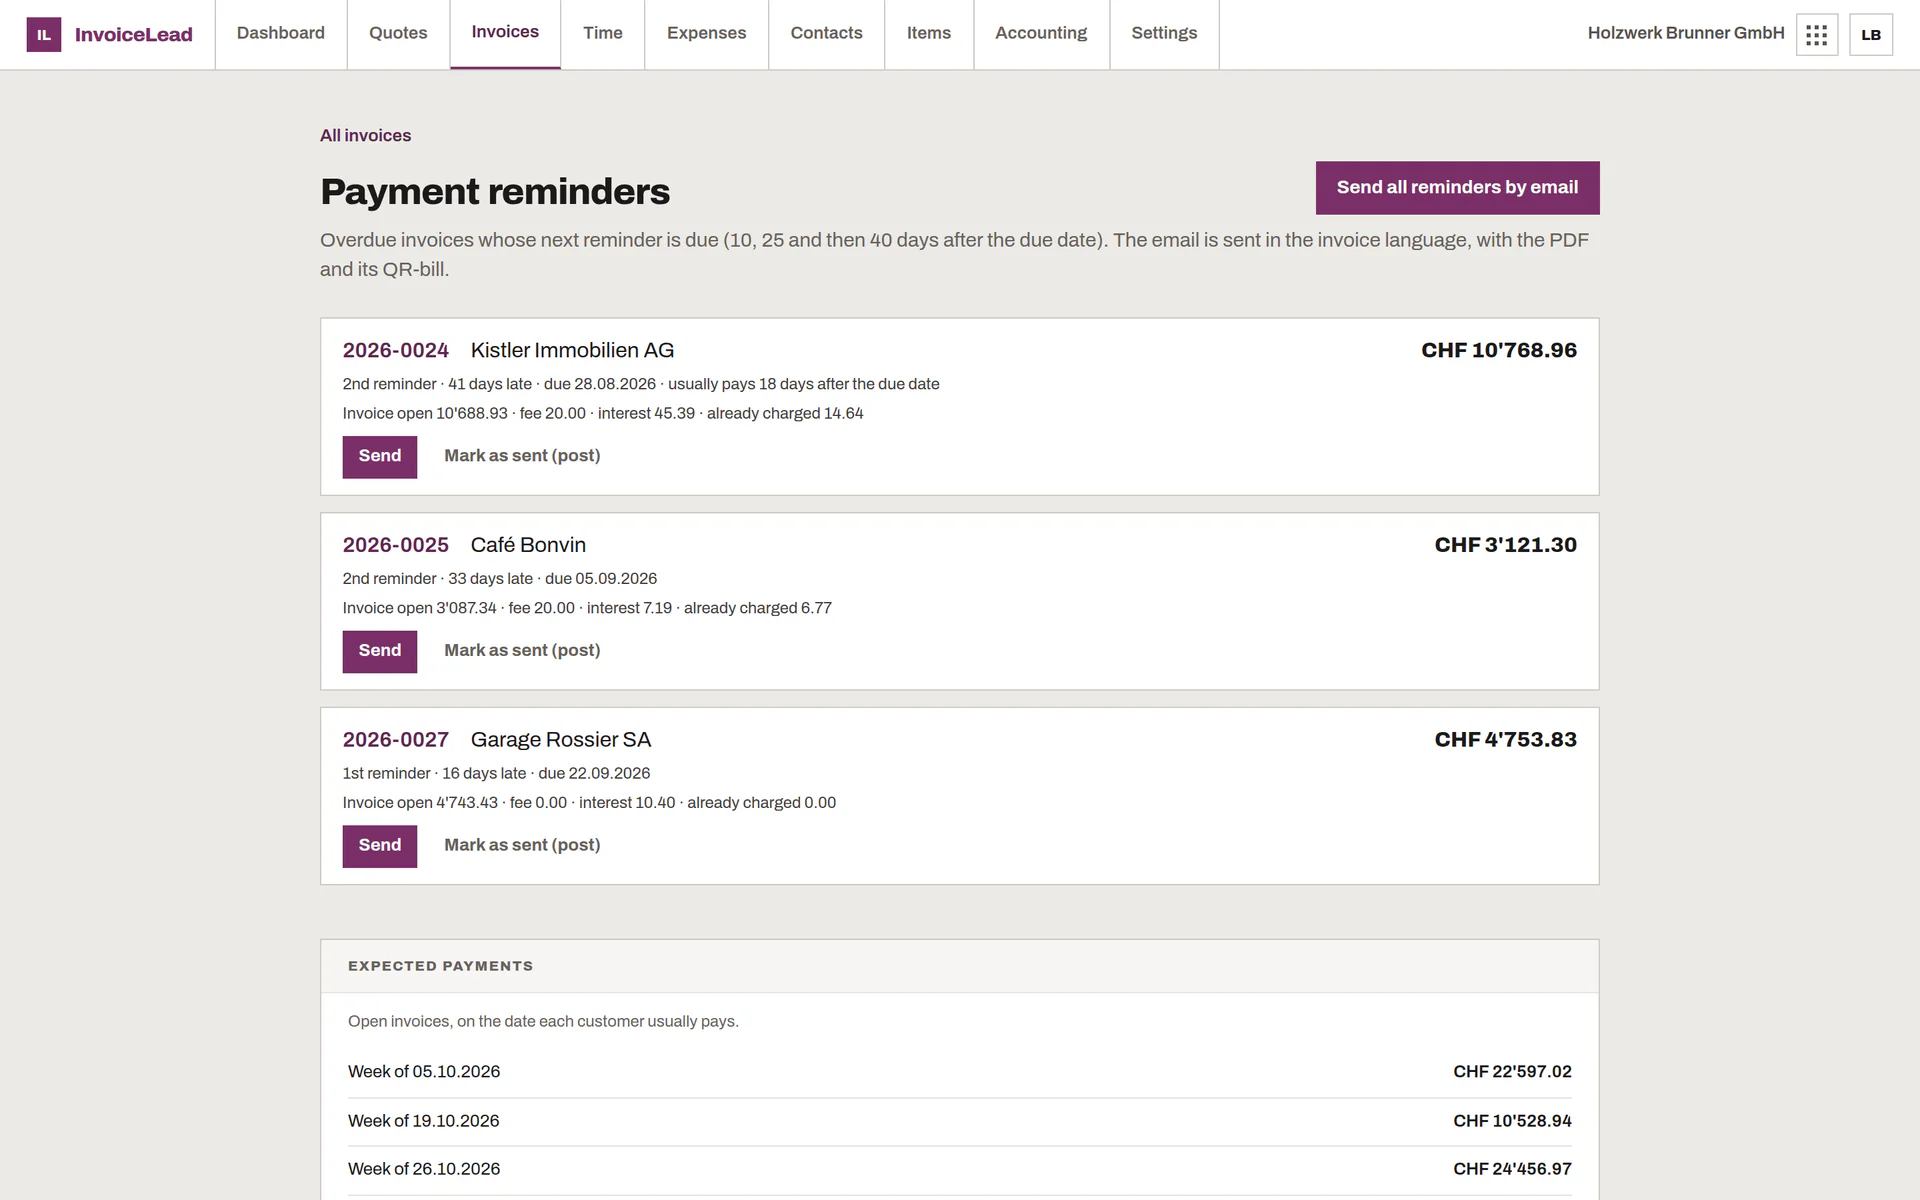Mark Café Bonvin reminder as sent by post
Image resolution: width=1920 pixels, height=1200 pixels.
click(x=522, y=651)
